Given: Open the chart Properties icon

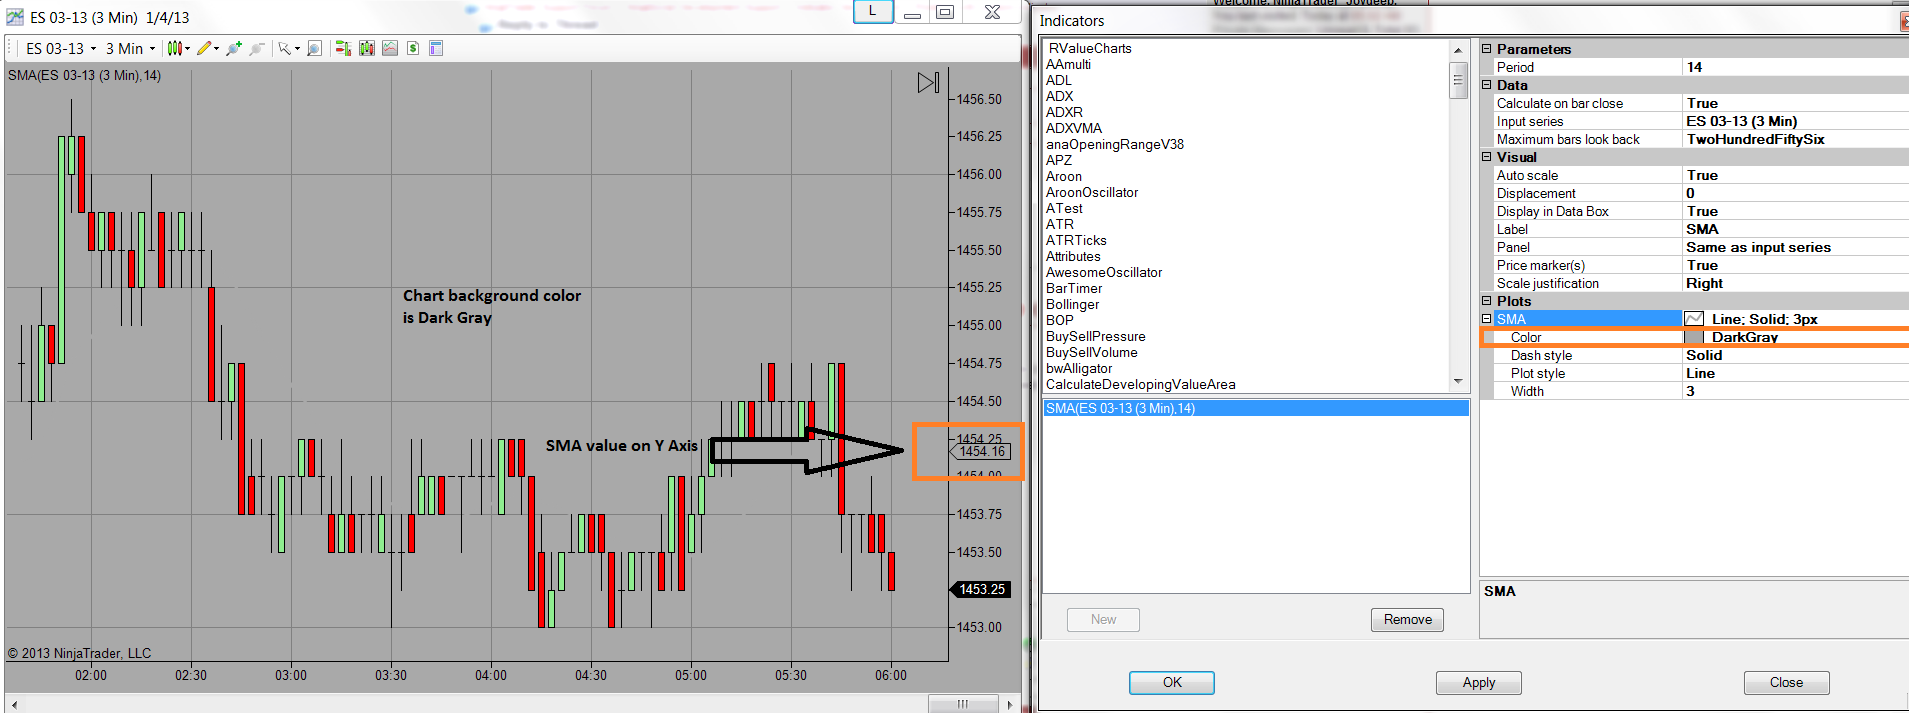Looking at the screenshot, I should [x=436, y=48].
